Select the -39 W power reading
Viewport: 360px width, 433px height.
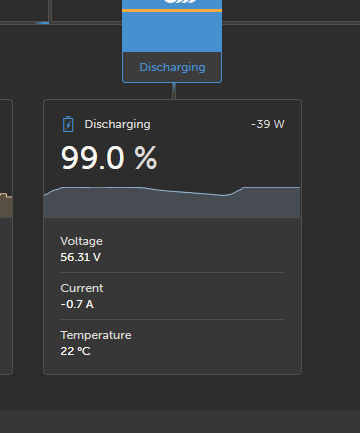click(x=268, y=124)
